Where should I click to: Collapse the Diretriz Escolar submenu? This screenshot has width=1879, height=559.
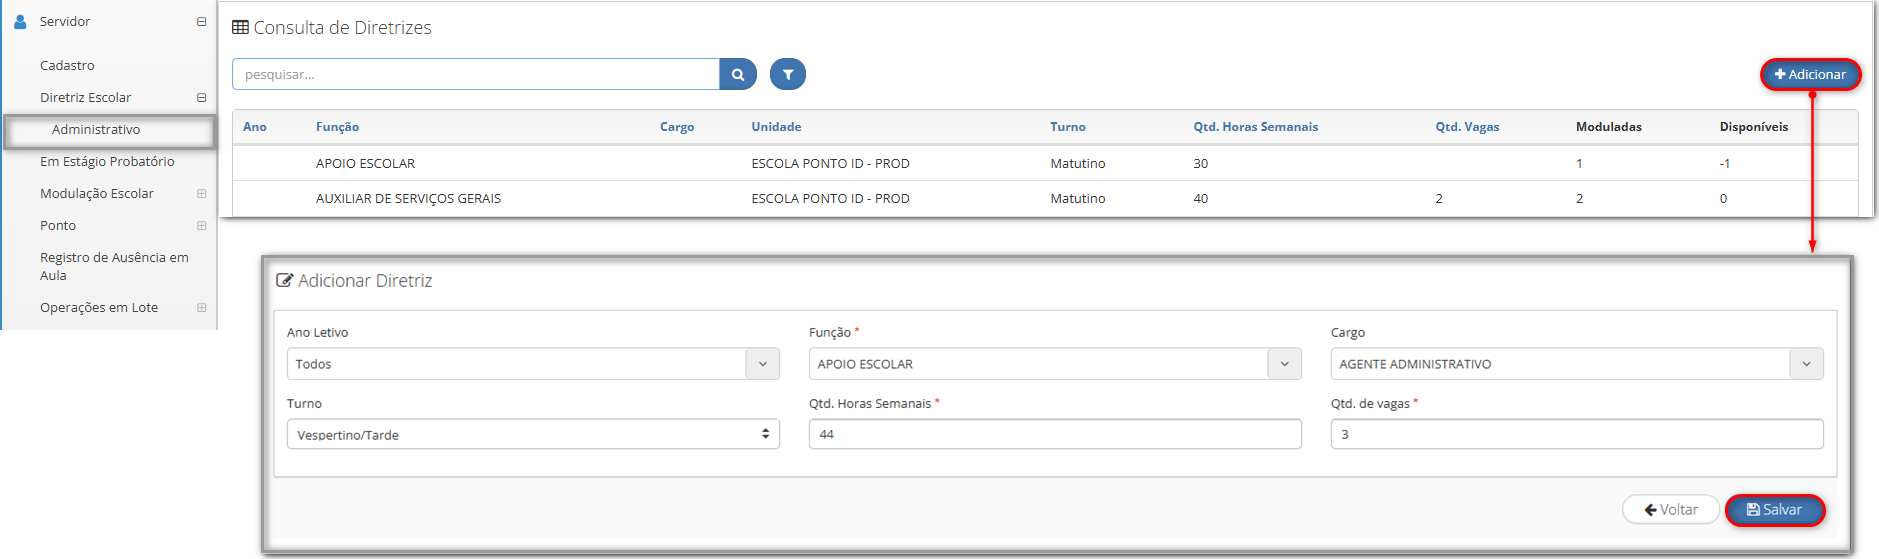pos(201,97)
